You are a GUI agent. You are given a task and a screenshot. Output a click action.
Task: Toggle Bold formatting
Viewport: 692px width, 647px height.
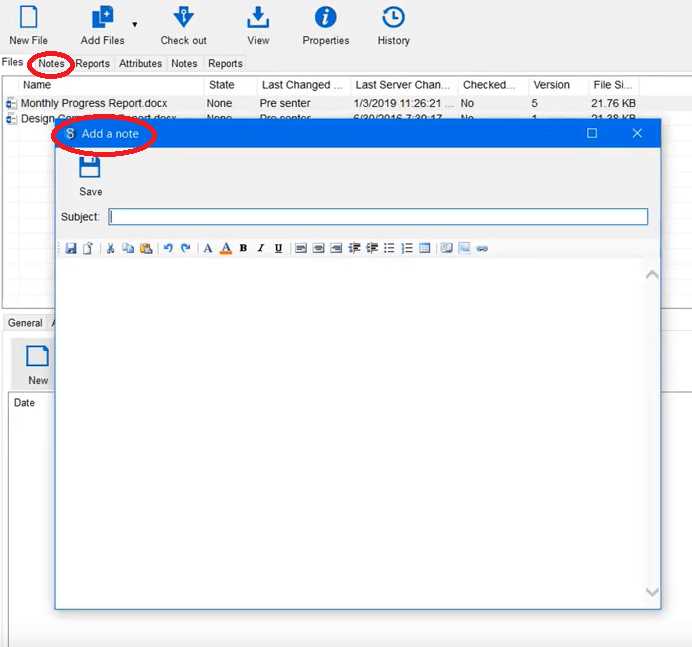243,248
